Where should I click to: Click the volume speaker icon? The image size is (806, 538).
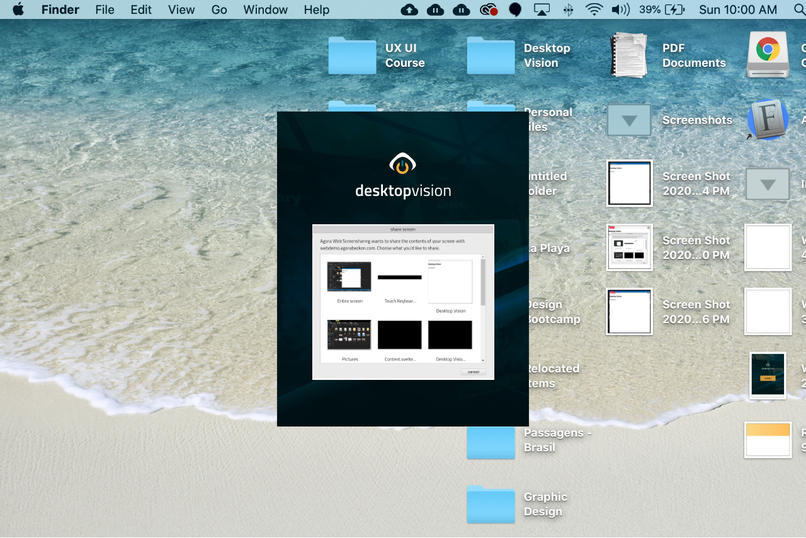click(x=621, y=10)
